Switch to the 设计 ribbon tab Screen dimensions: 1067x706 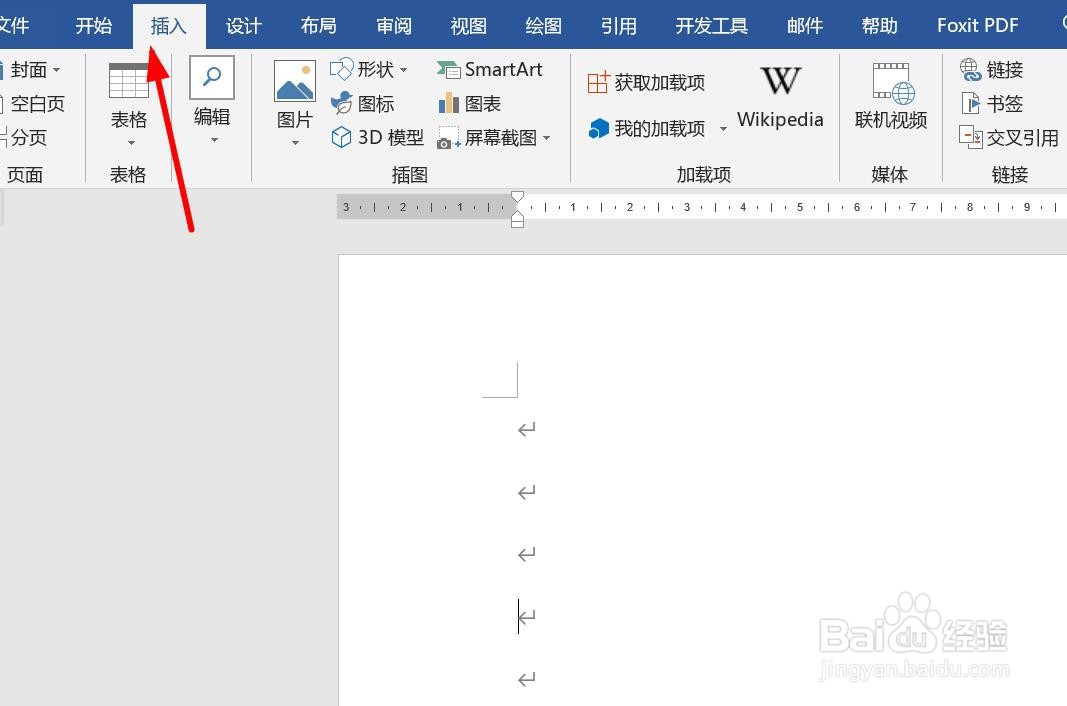(243, 25)
